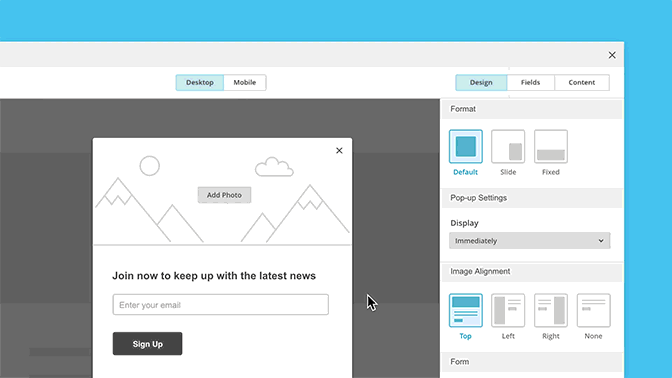Image resolution: width=672 pixels, height=378 pixels.
Task: Pick the Fixed format icon
Action: [551, 147]
